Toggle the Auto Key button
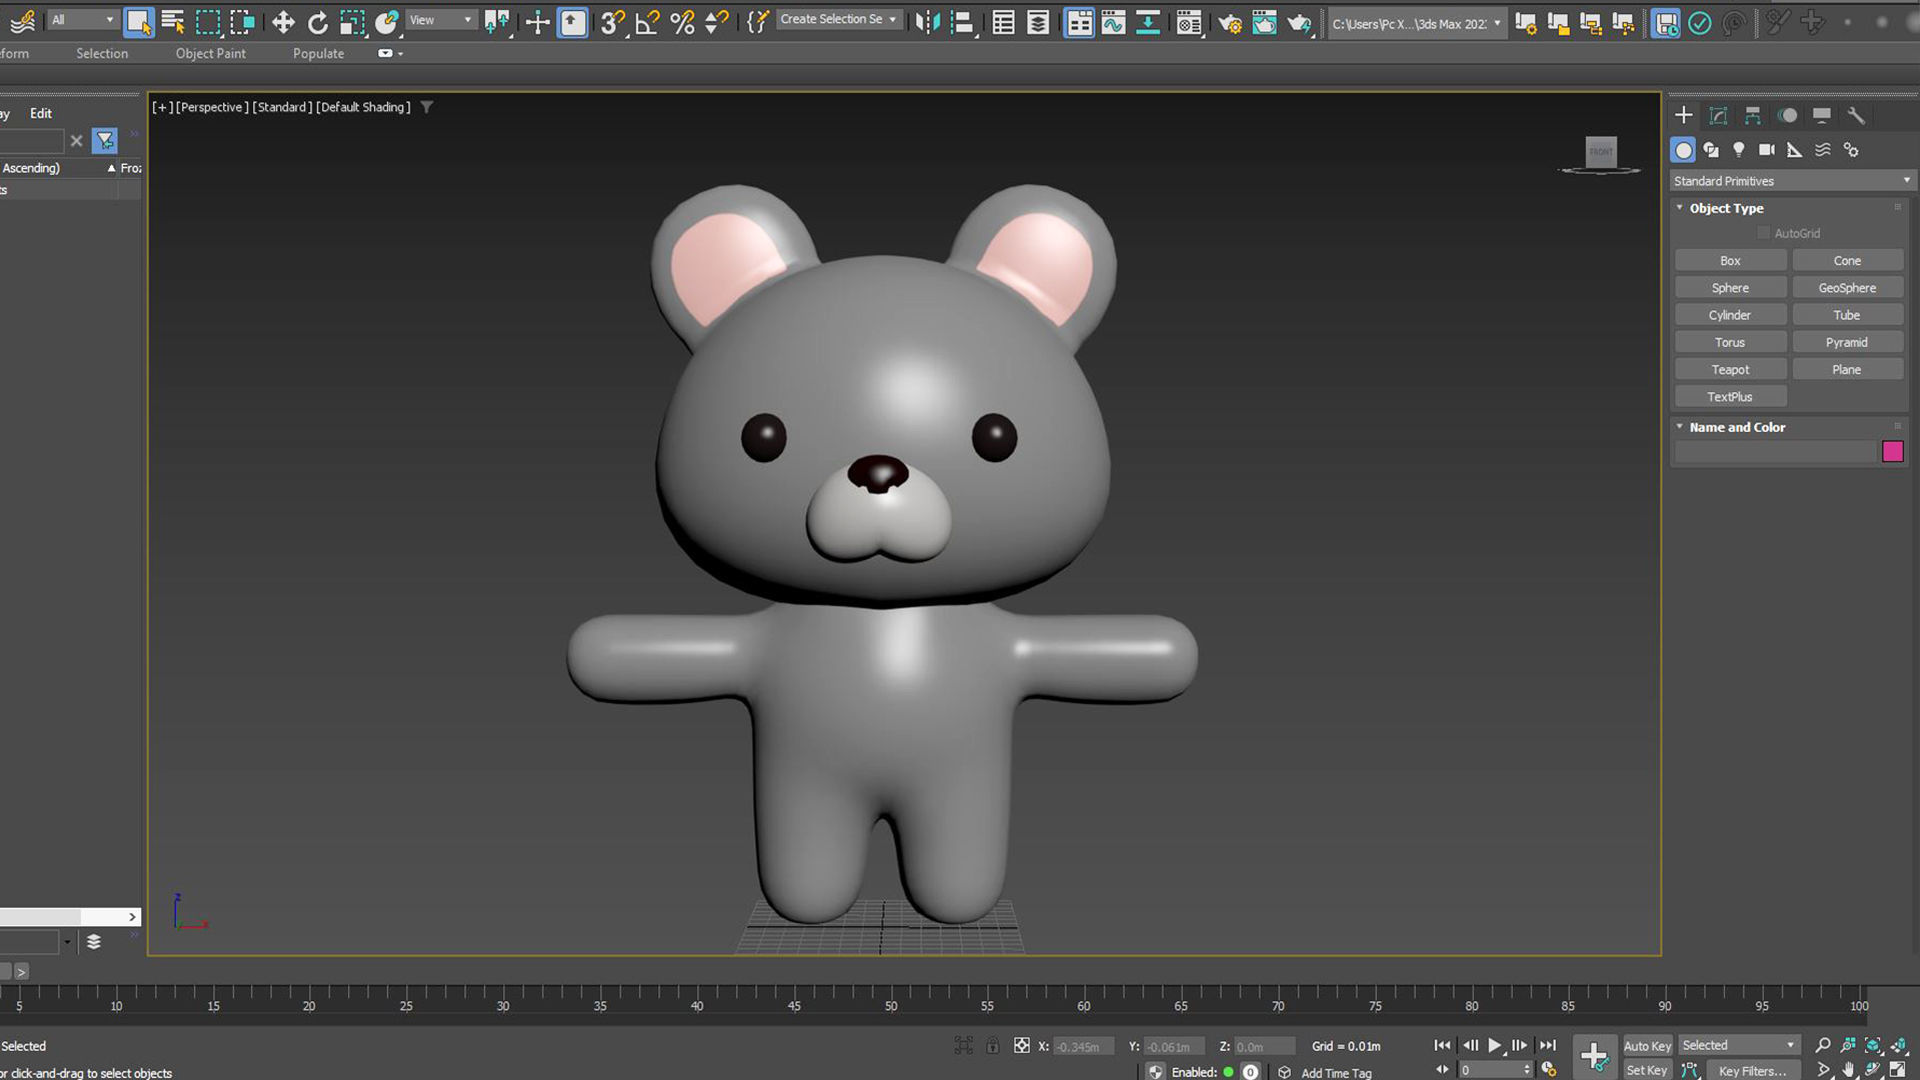The height and width of the screenshot is (1080, 1920). tap(1647, 1046)
